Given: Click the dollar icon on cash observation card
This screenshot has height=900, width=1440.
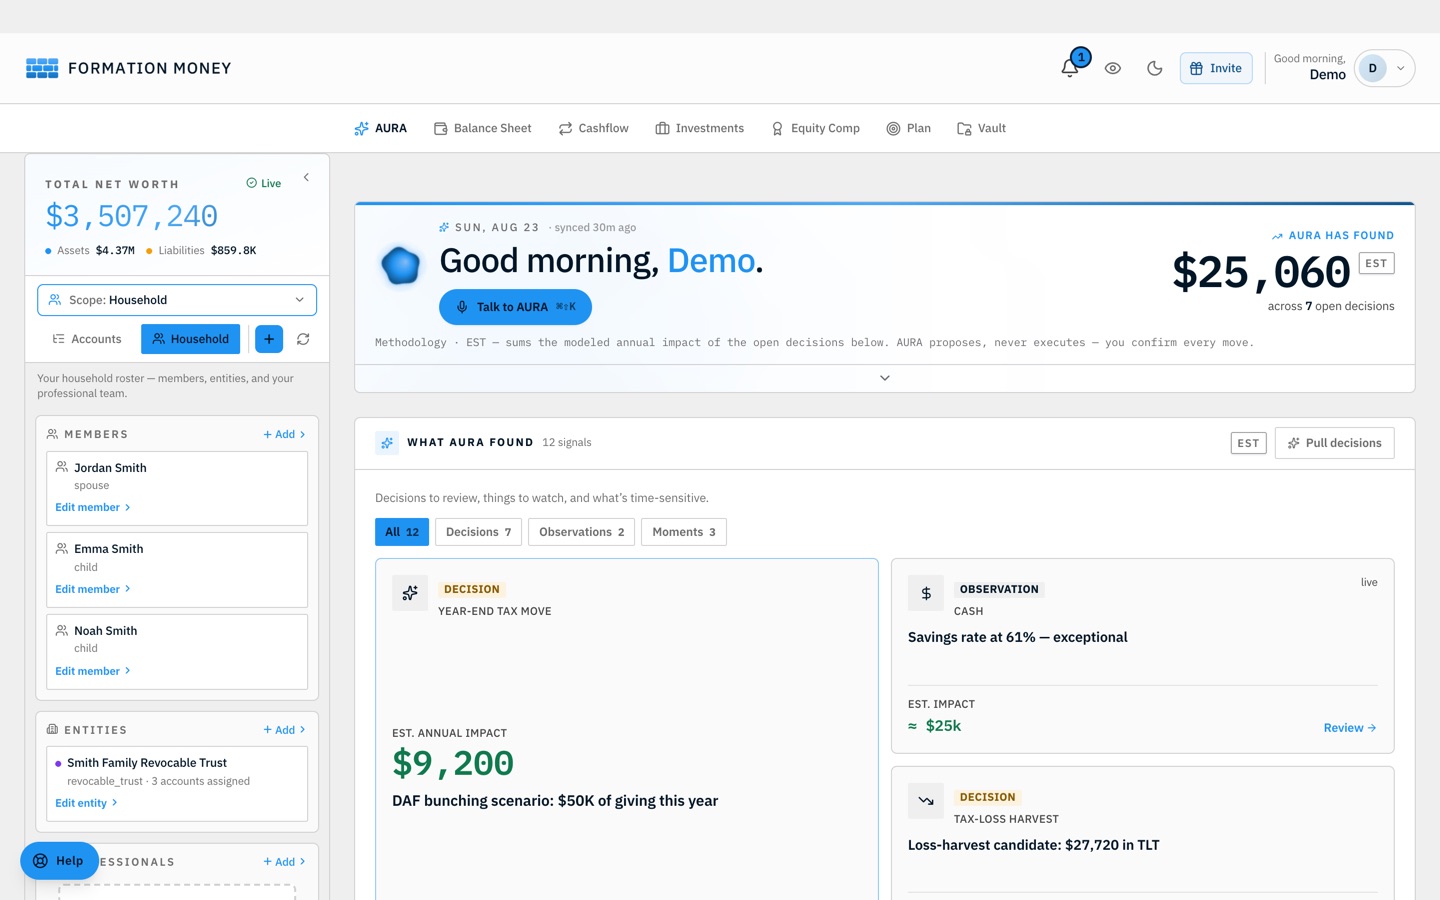Looking at the screenshot, I should tap(926, 593).
